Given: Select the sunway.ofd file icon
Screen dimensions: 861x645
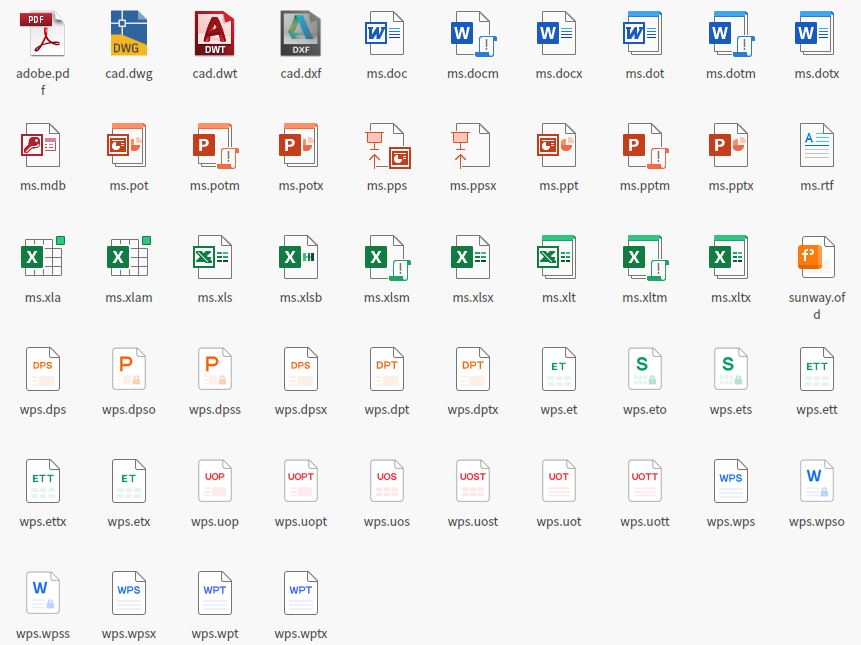Looking at the screenshot, I should click(x=817, y=258).
